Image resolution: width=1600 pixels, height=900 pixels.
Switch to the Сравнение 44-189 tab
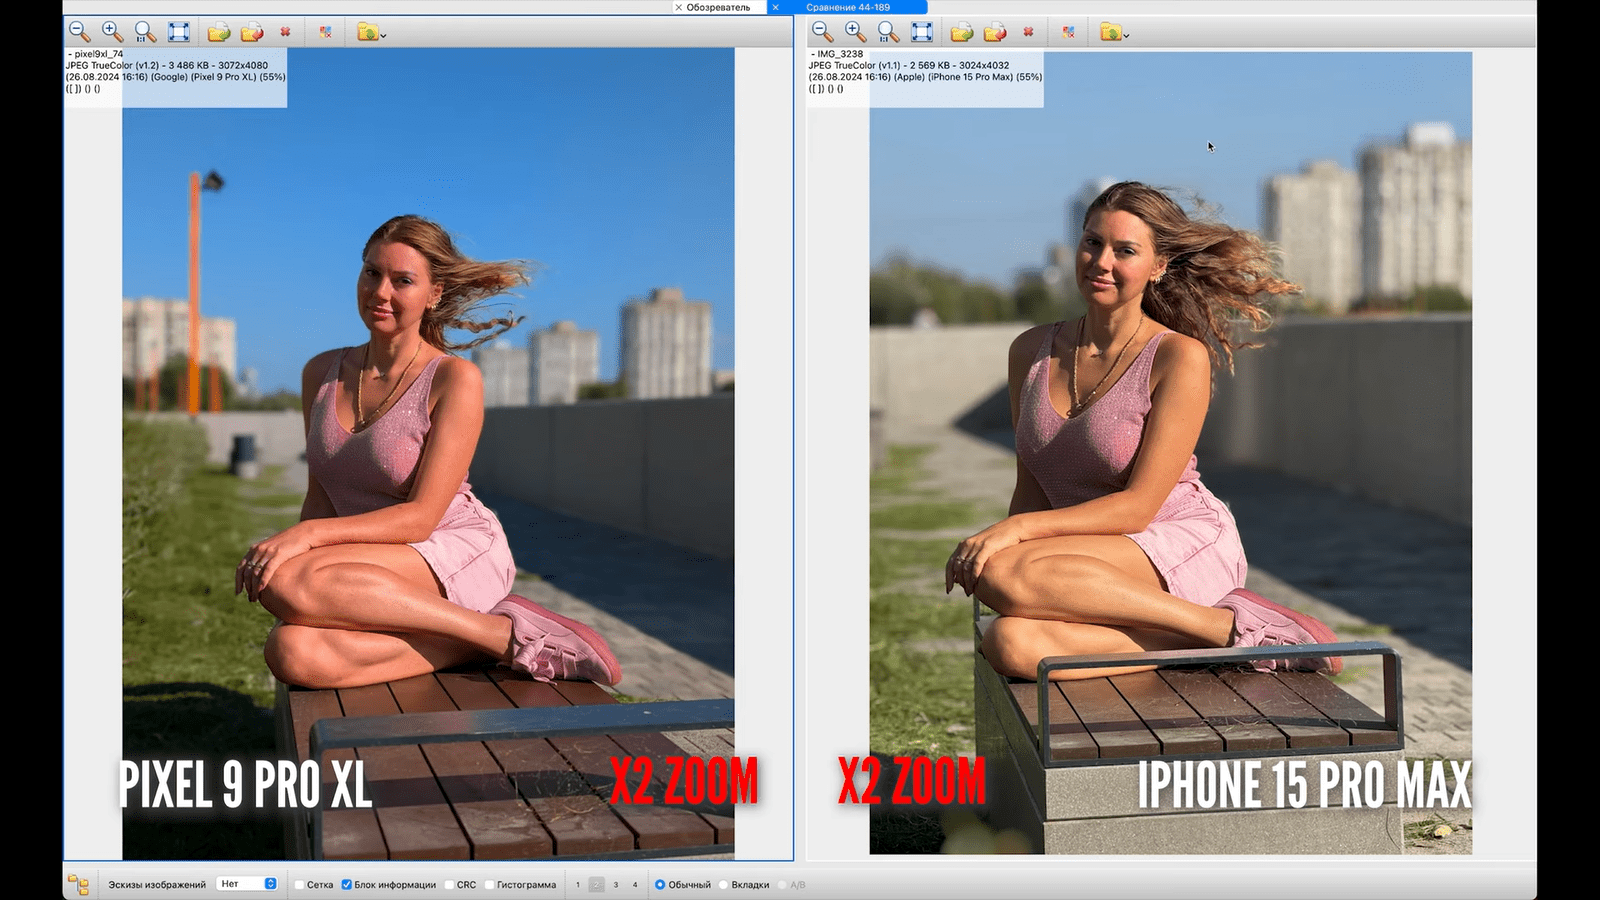click(848, 7)
